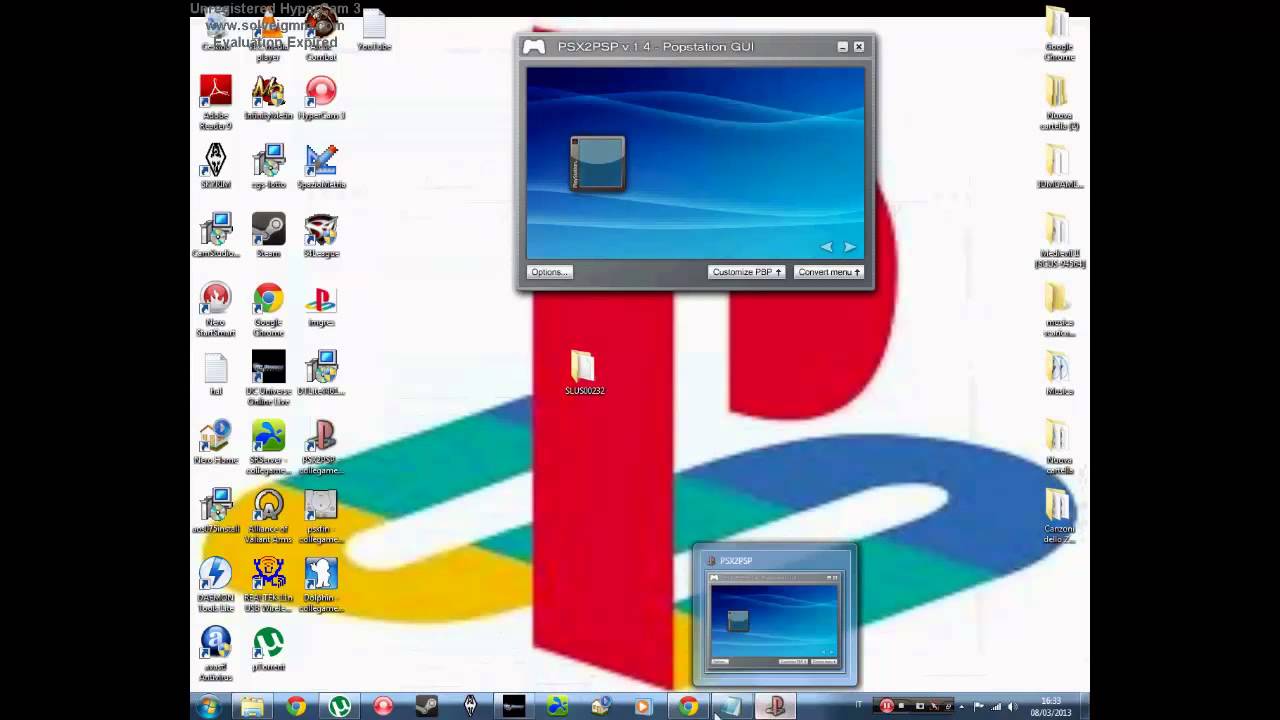Open Nero Home desktop shortcut
The image size is (1280, 720).
[x=216, y=442]
